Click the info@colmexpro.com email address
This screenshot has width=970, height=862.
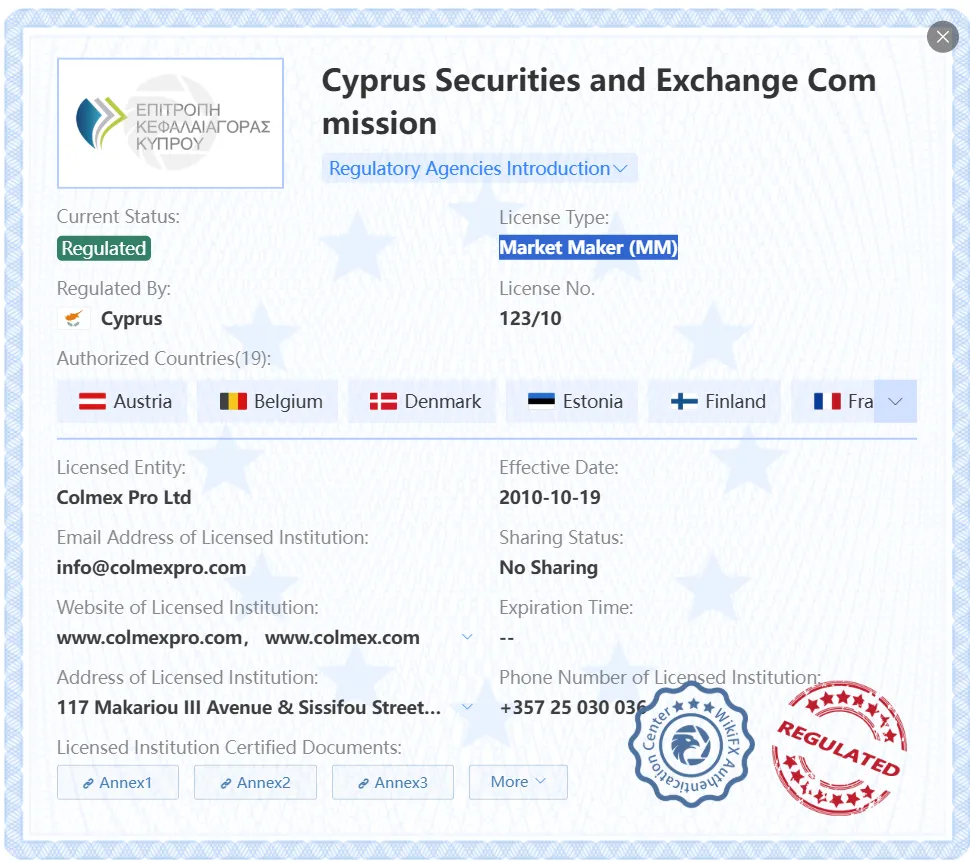click(x=152, y=567)
